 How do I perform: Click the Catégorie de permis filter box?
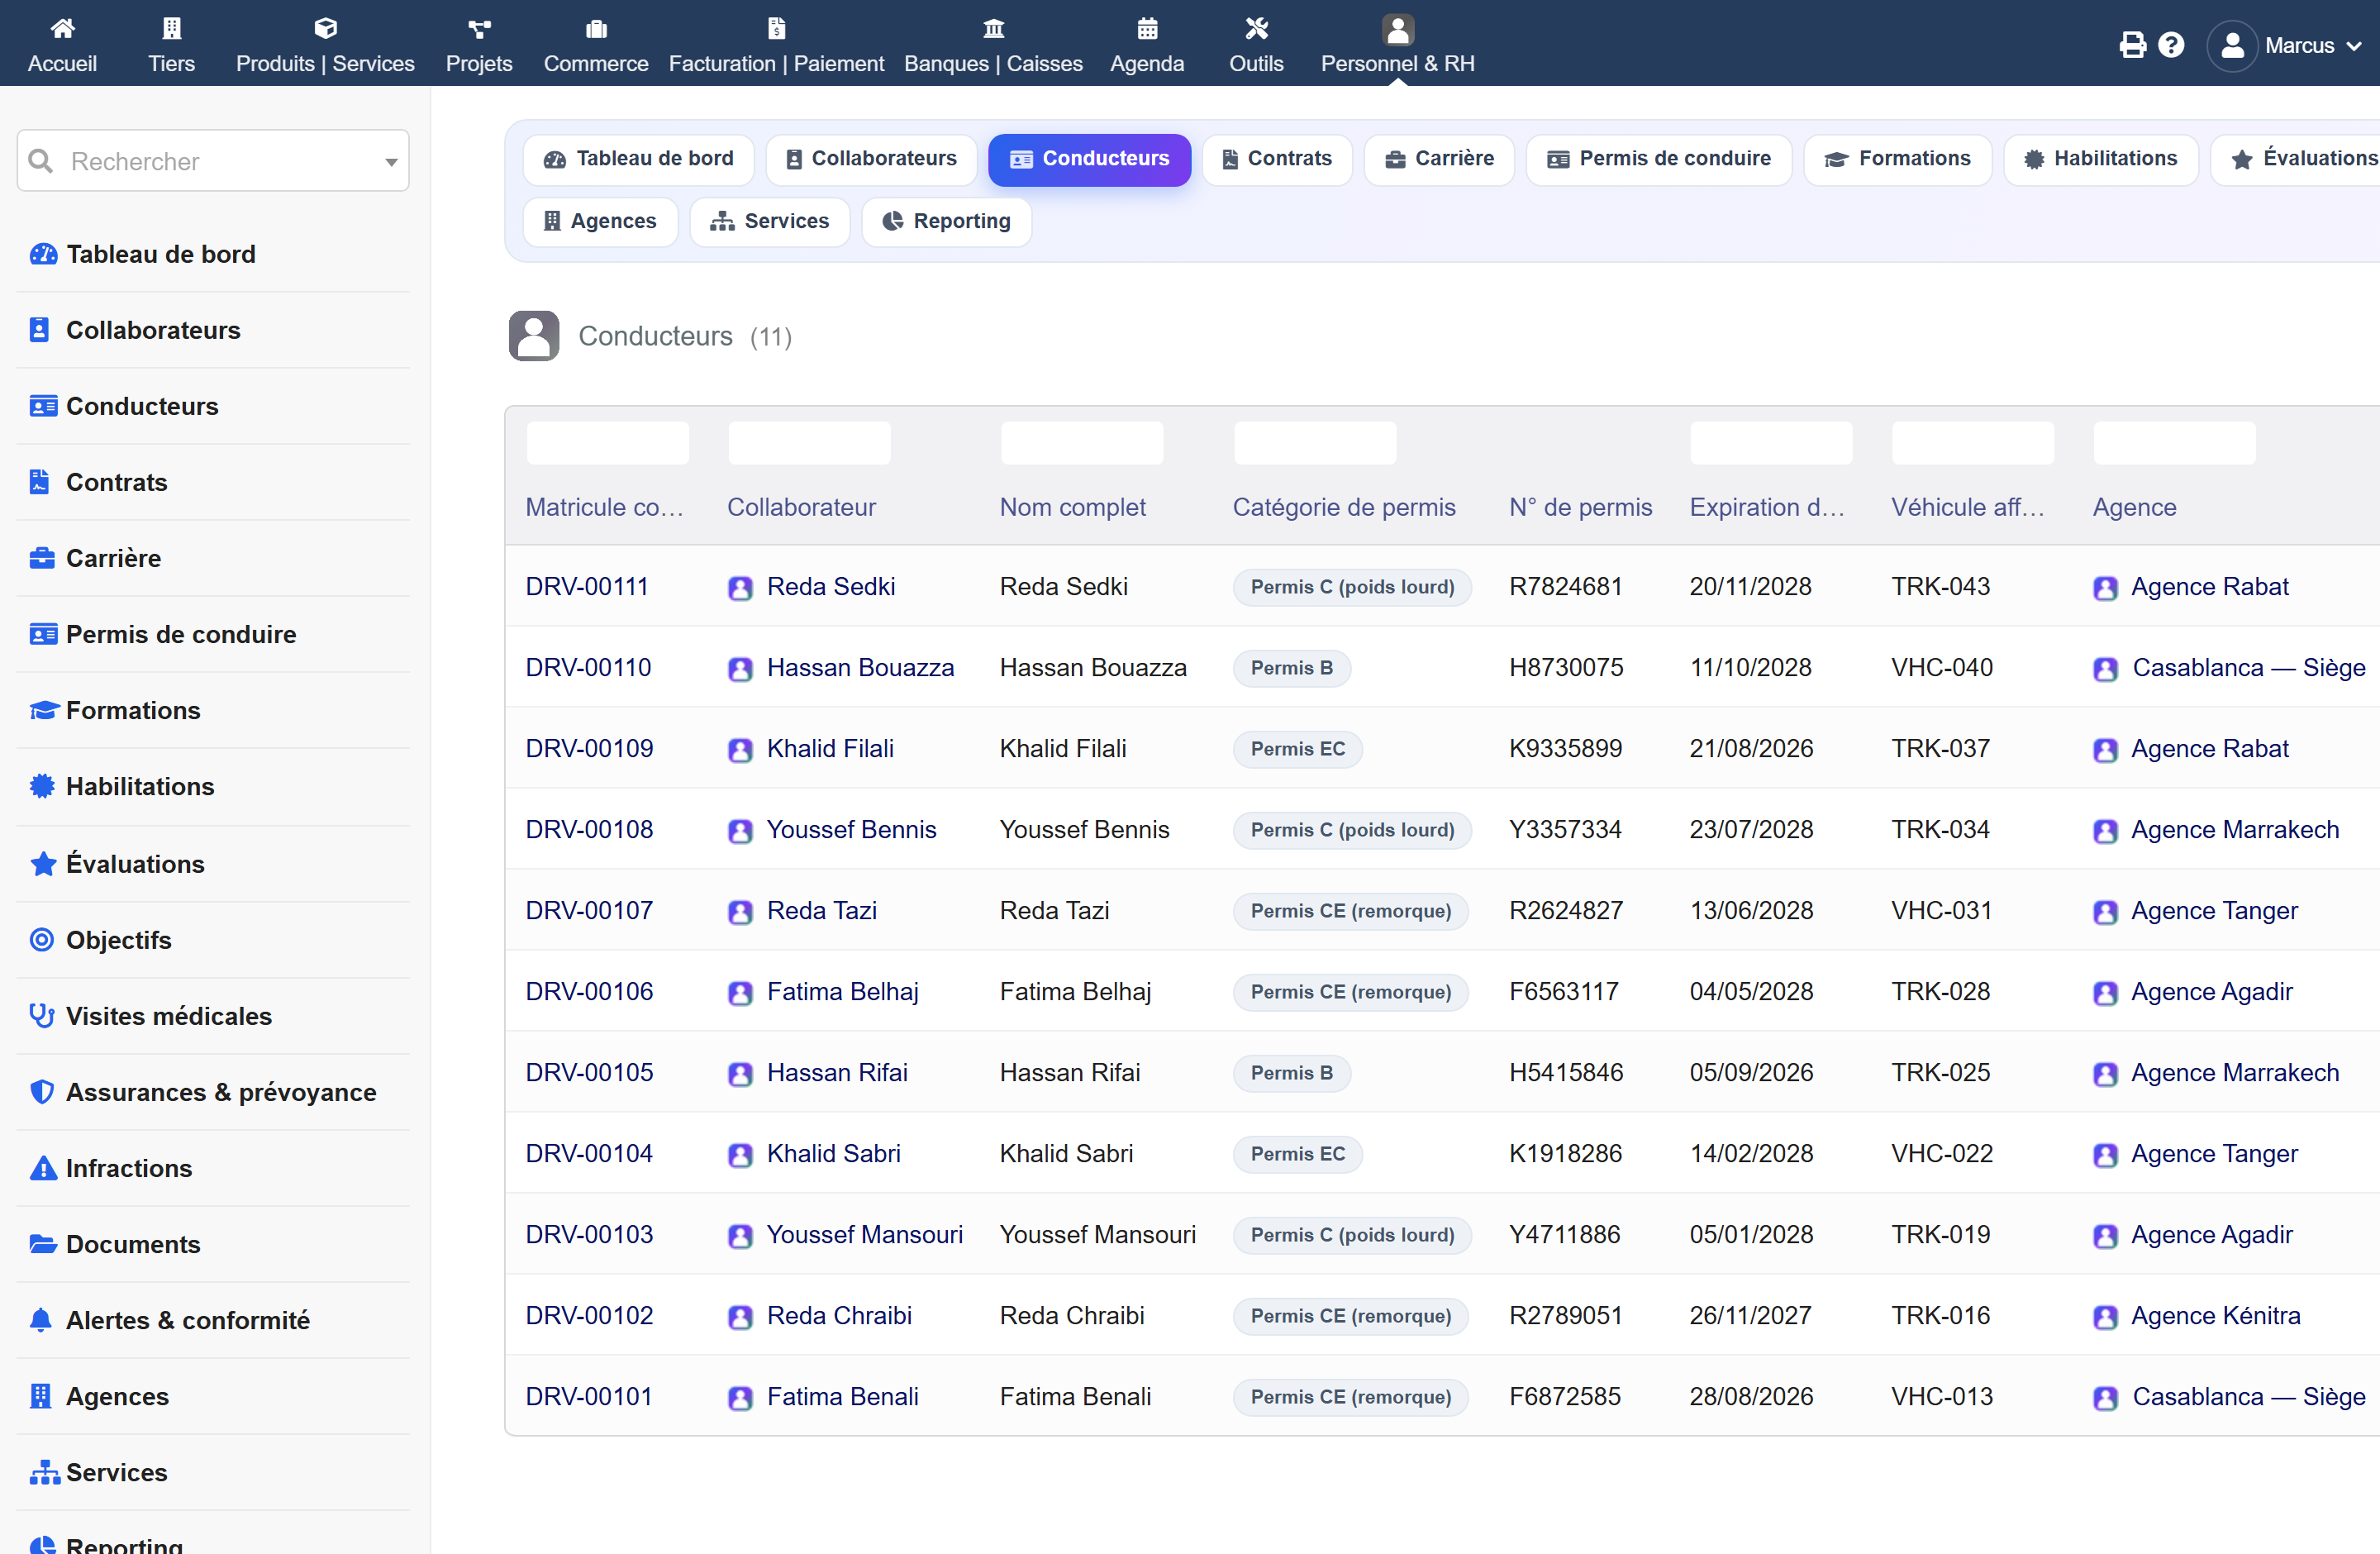click(1315, 443)
